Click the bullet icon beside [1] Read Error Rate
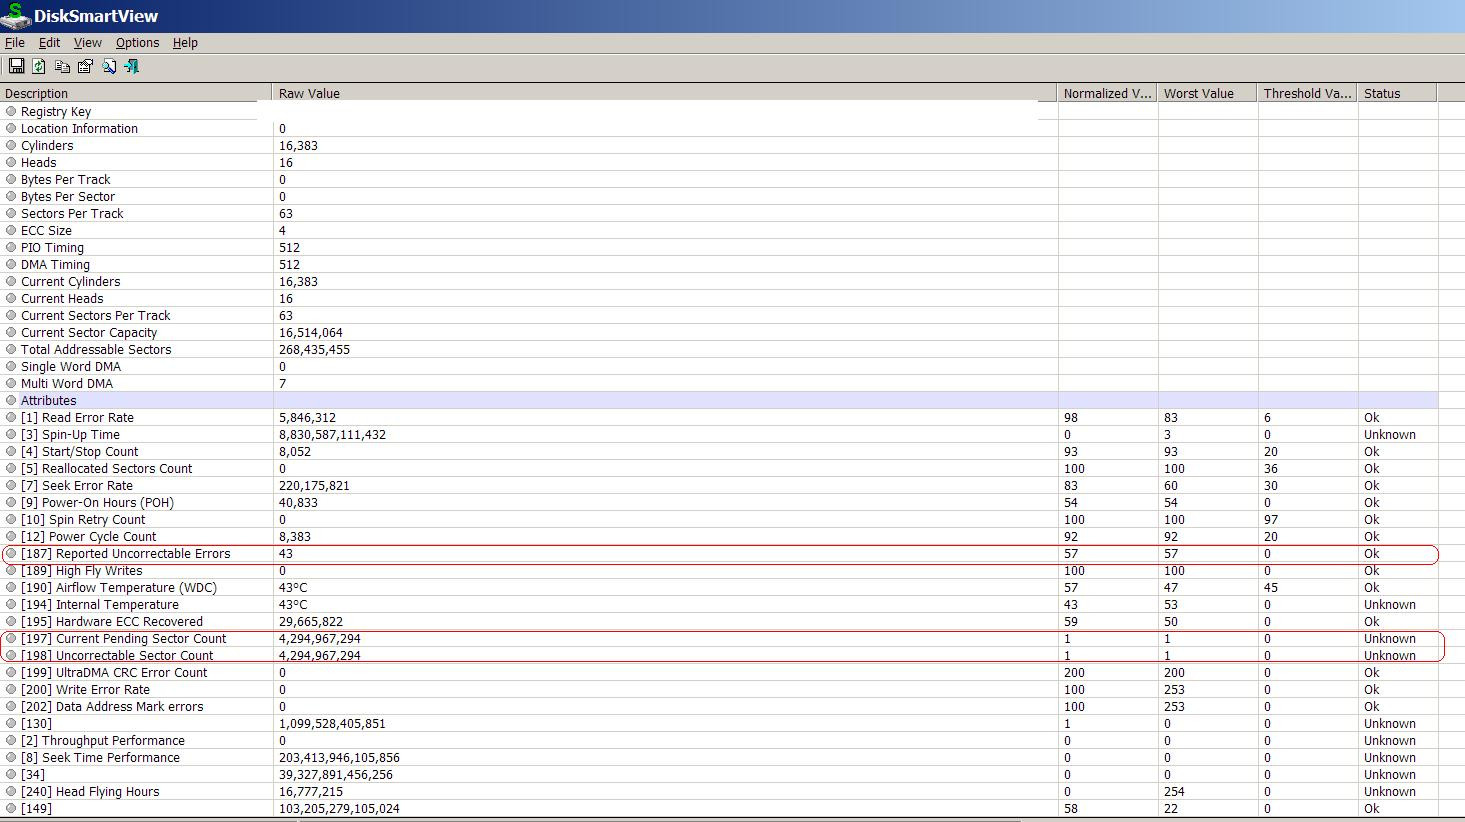The width and height of the screenshot is (1465, 822). [11, 417]
